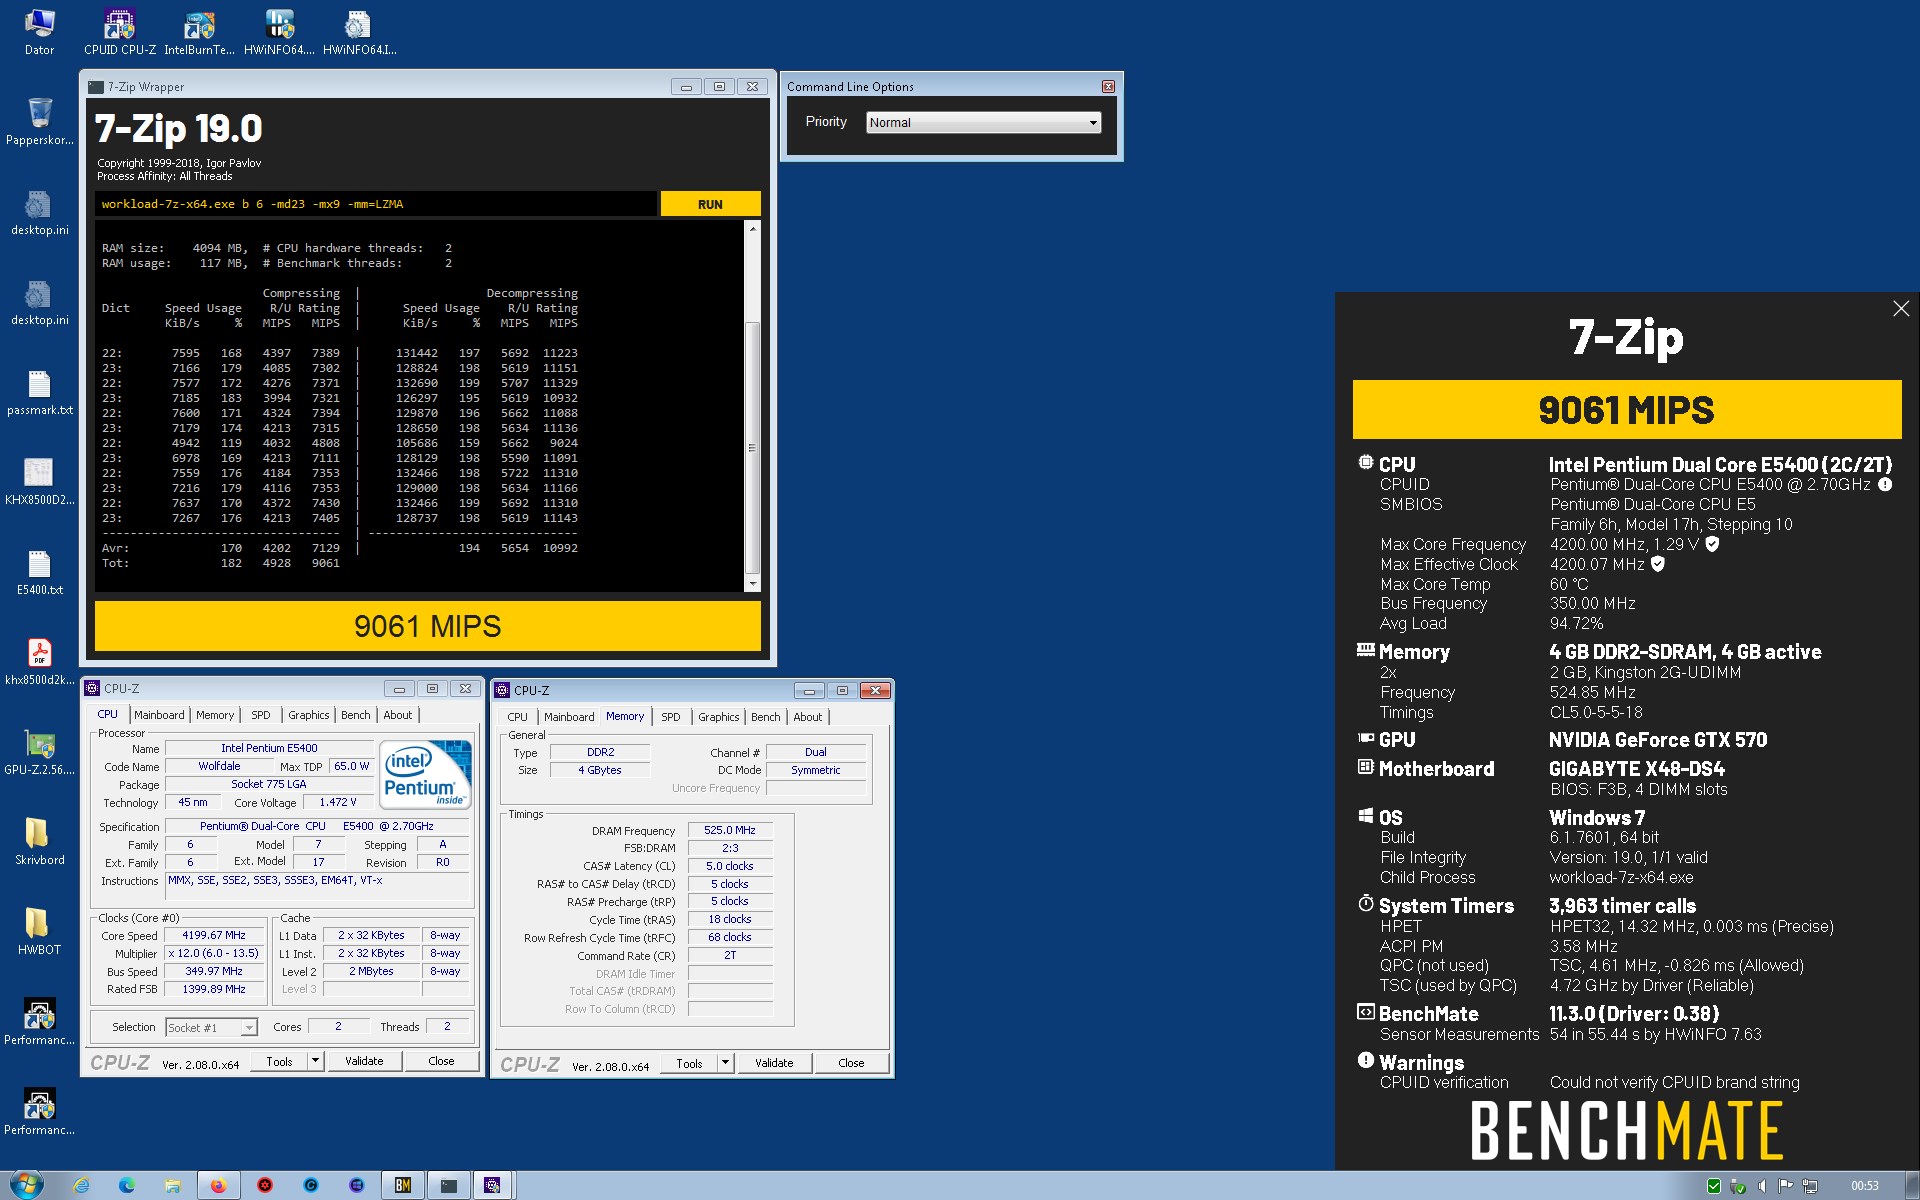
Task: Click Intel Pentium E5400 name field
Action: coord(269,748)
